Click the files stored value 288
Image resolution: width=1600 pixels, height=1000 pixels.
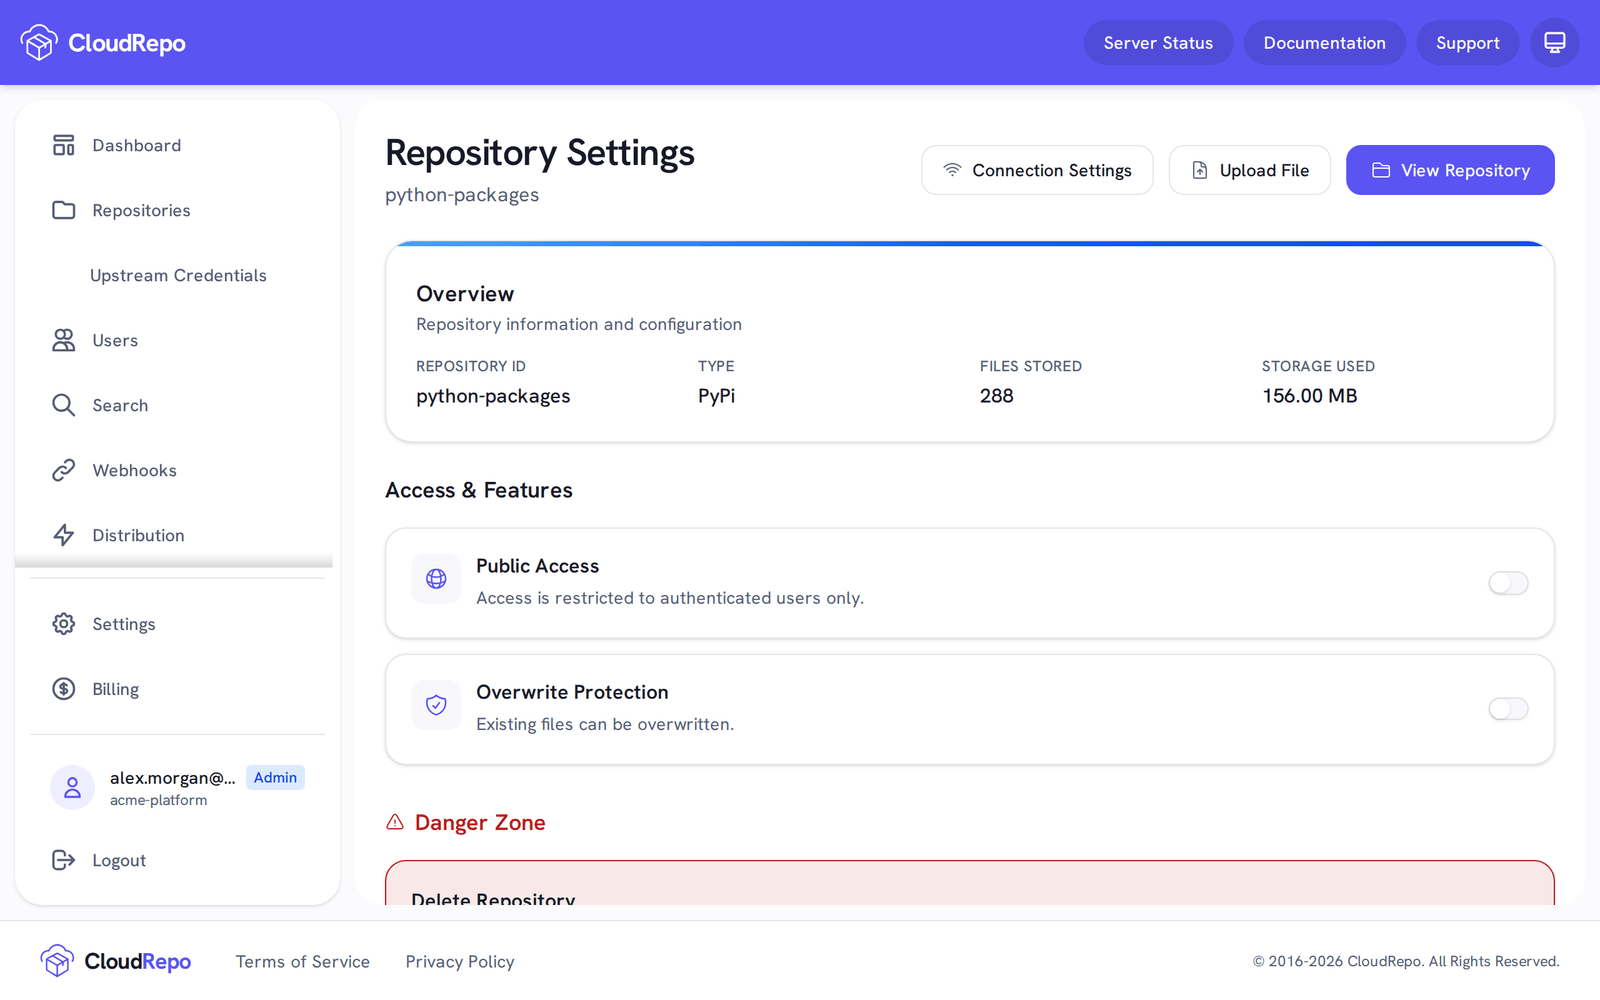(x=997, y=396)
